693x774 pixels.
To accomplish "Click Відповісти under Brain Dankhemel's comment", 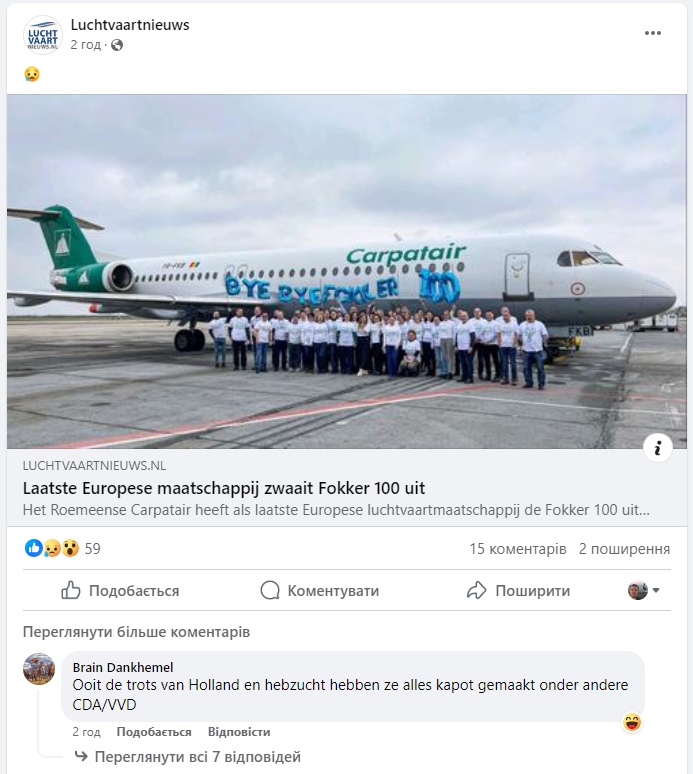I will pyautogui.click(x=239, y=732).
